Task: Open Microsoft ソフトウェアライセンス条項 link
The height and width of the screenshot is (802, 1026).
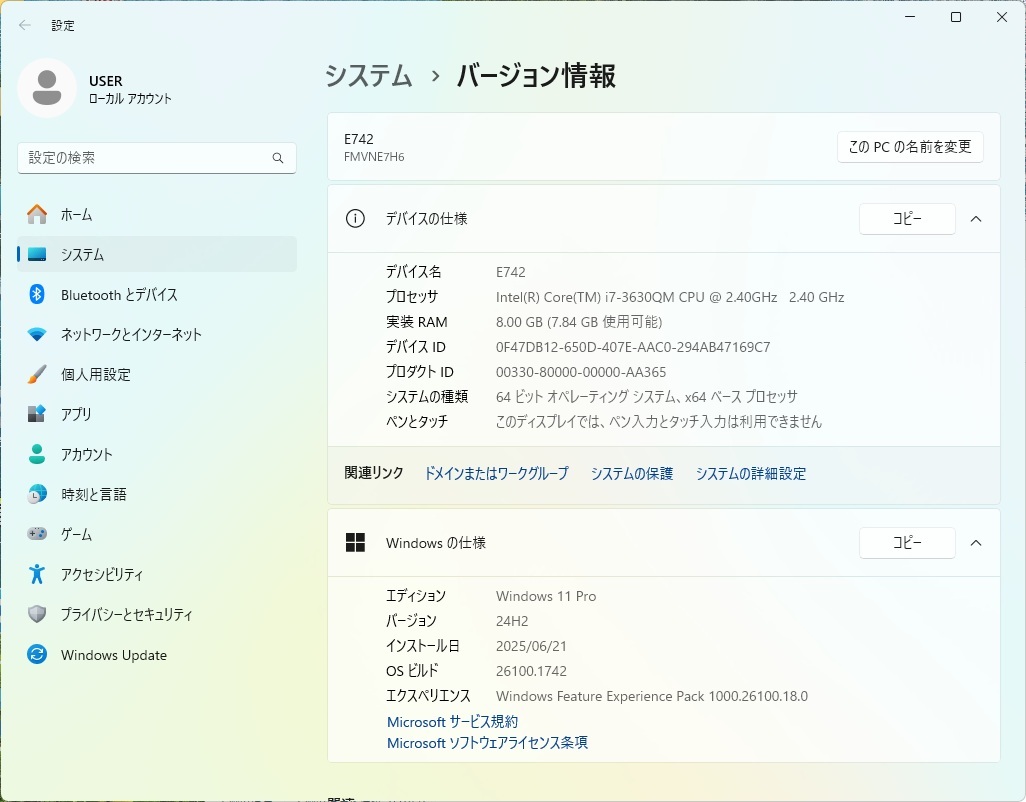Action: [x=487, y=742]
